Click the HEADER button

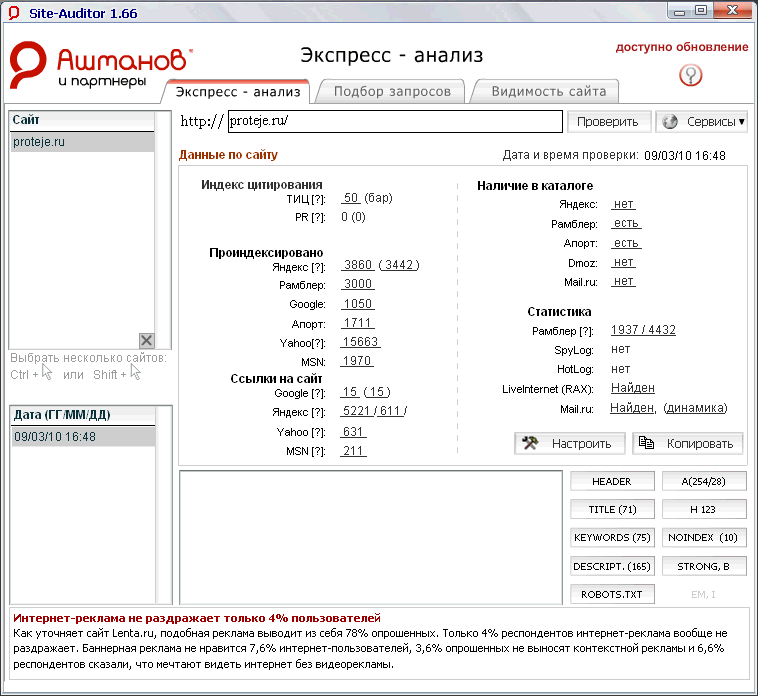click(x=612, y=481)
